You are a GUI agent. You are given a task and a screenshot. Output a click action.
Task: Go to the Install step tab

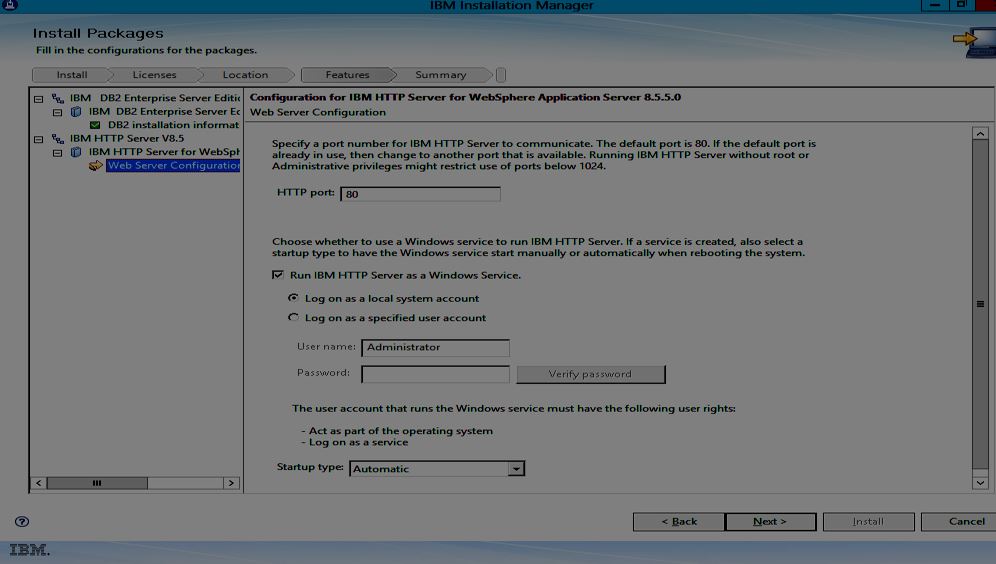coord(72,75)
